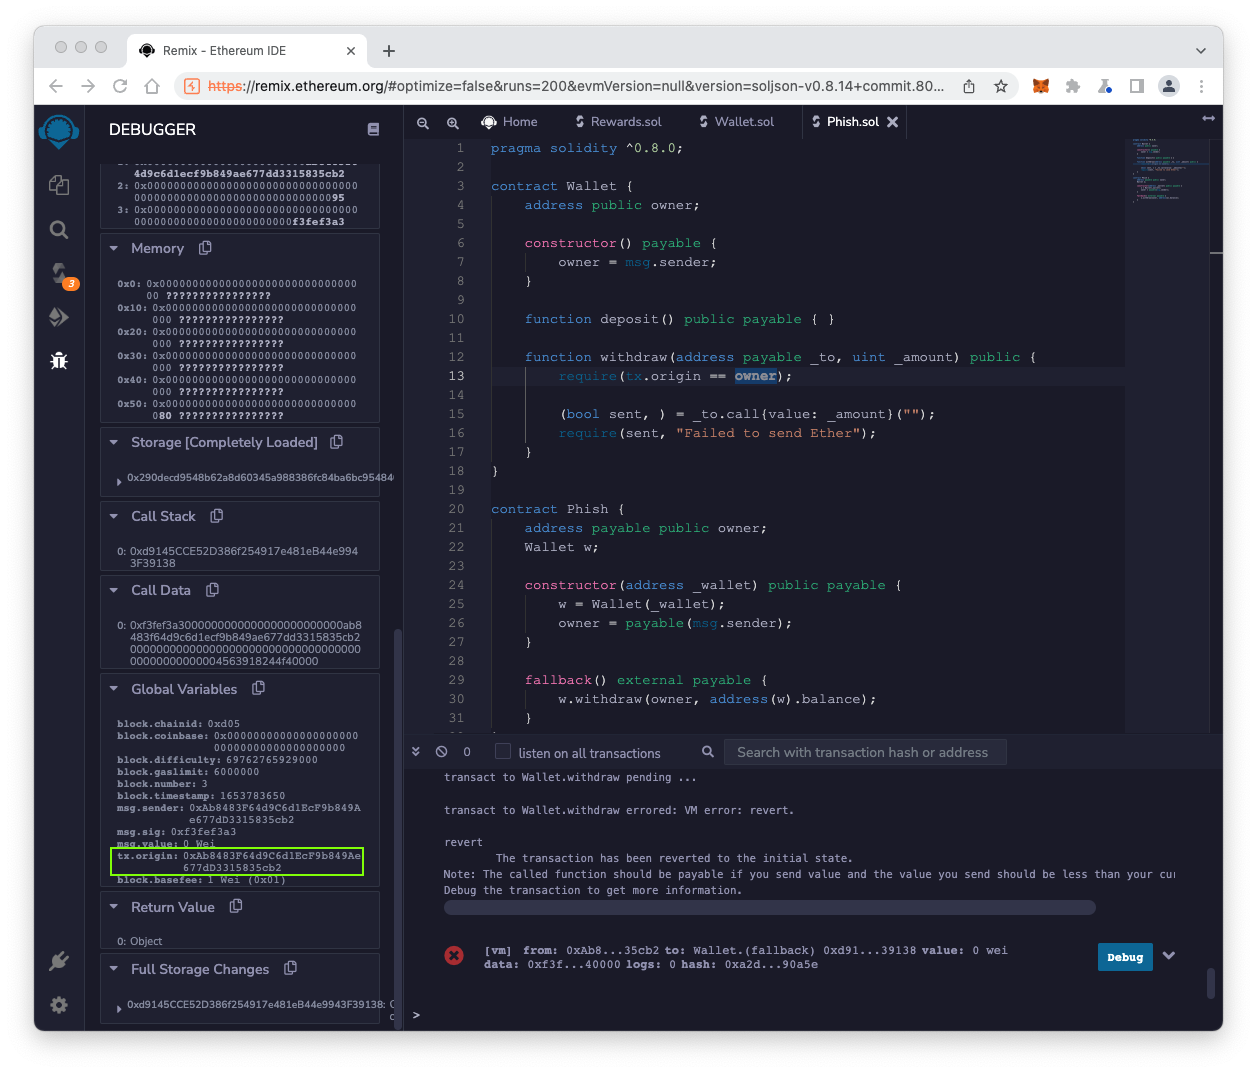Screen dimensions: 1257x1073
Task: Copy the Call Stack contents
Action: click(x=217, y=516)
